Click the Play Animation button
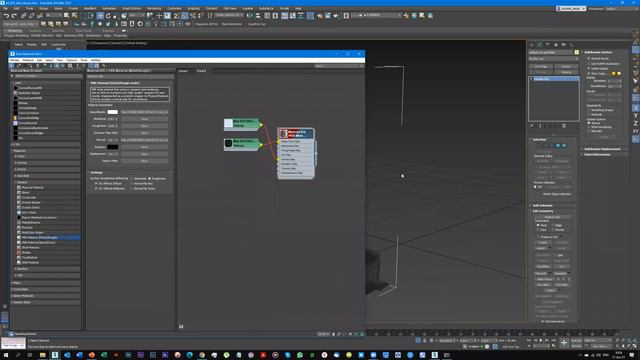 (x=541, y=340)
